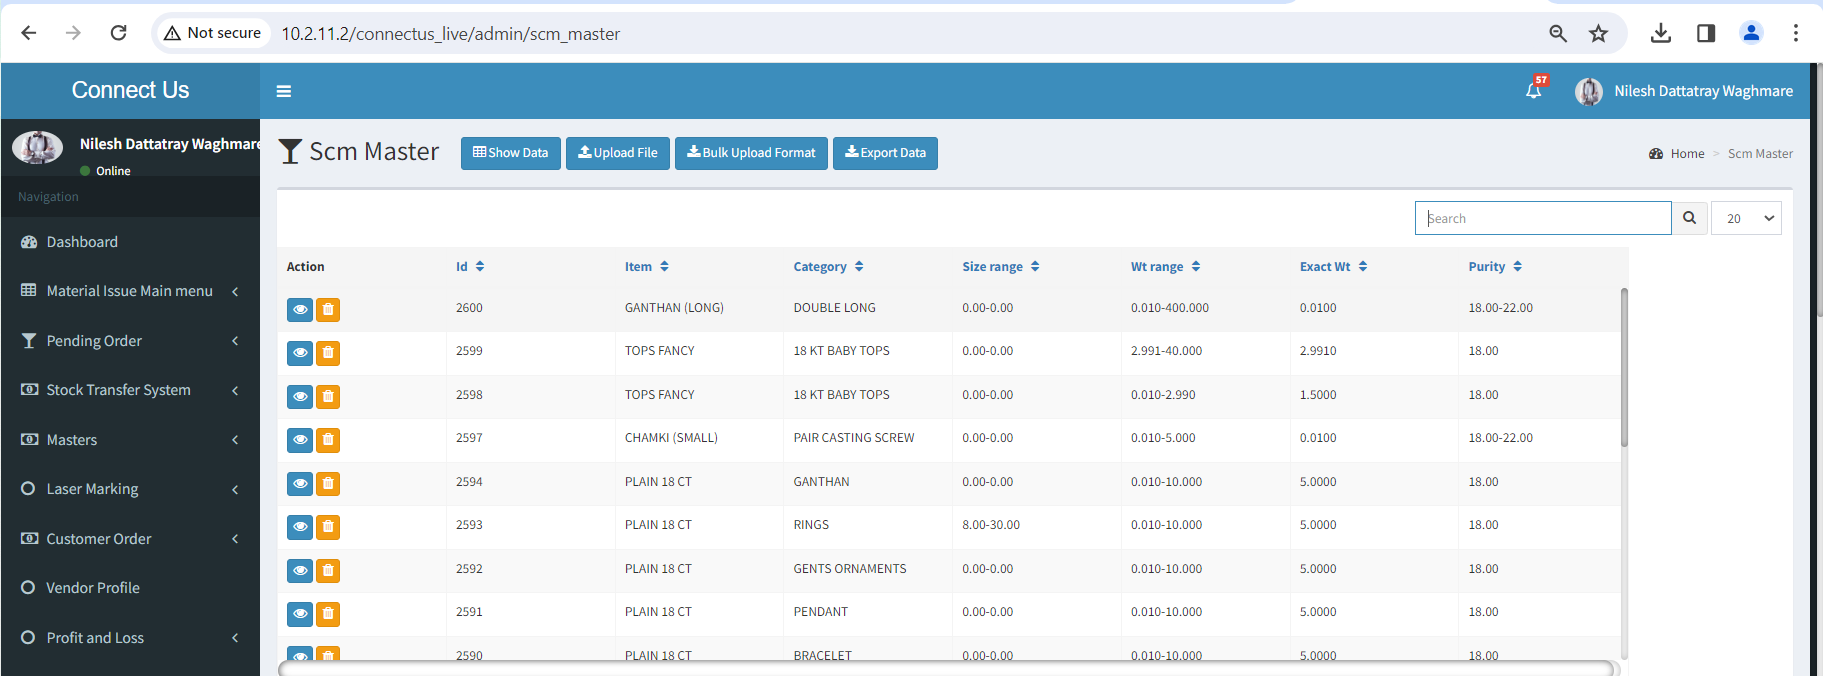Delete row 2598 using trash icon
This screenshot has width=1823, height=676.
click(328, 397)
